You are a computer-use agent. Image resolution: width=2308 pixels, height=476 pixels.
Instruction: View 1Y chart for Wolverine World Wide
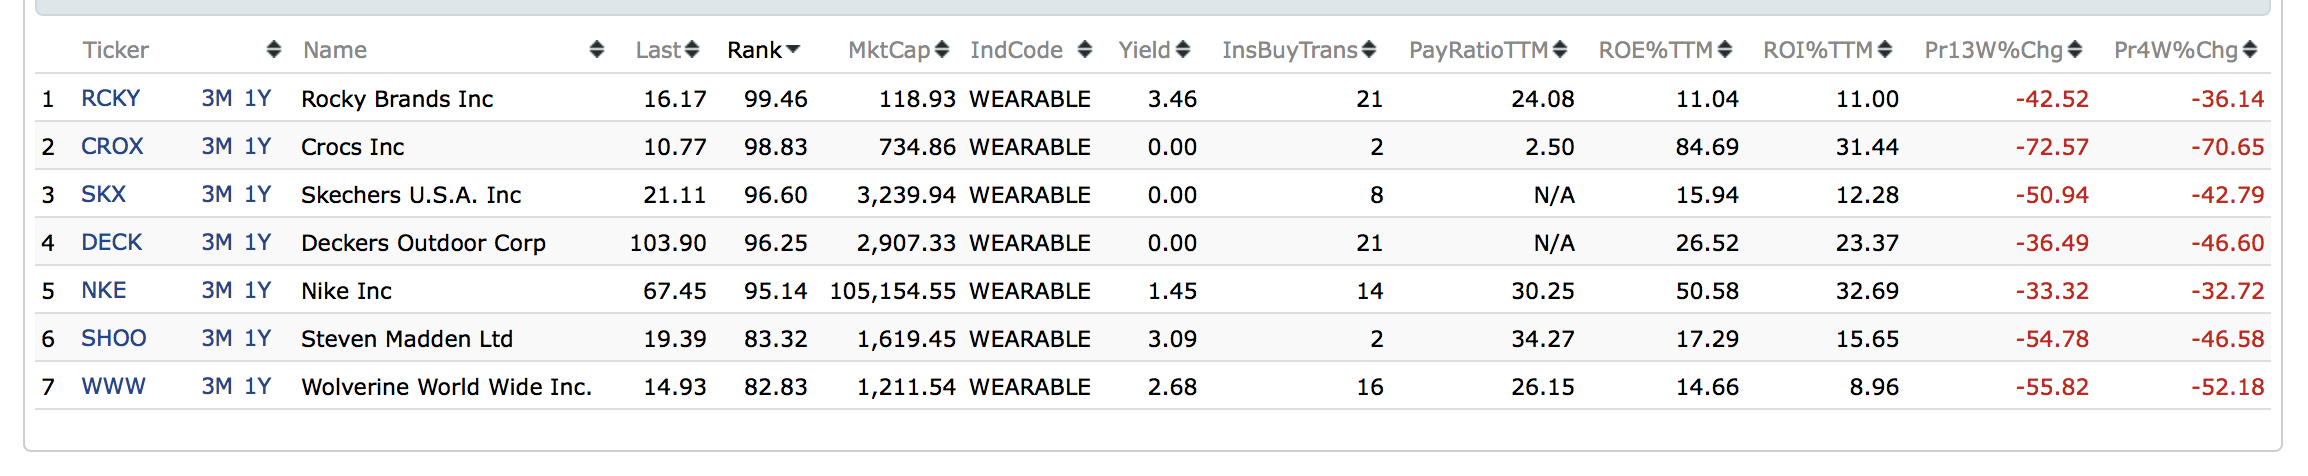[x=258, y=387]
